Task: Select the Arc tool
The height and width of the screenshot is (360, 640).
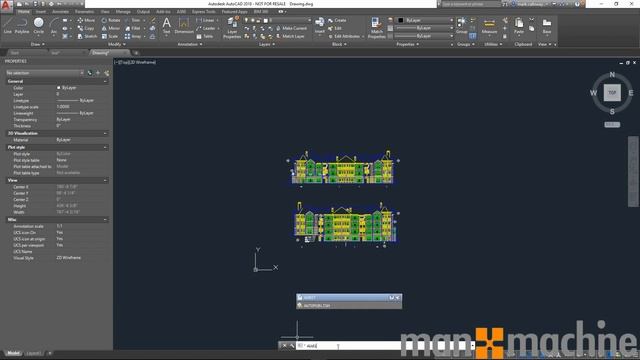Action: click(x=53, y=25)
